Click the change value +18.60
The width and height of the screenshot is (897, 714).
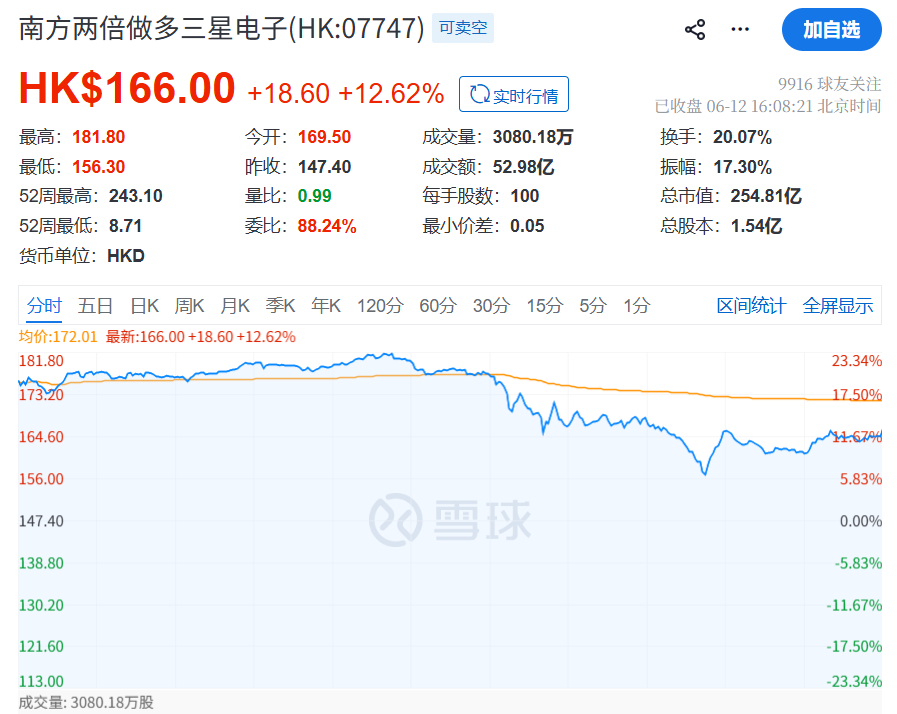coord(288,93)
